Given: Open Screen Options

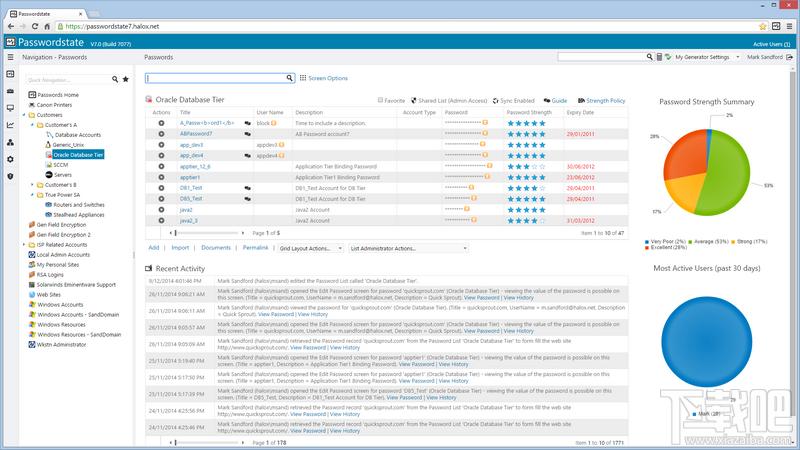Looking at the screenshot, I should coord(323,78).
